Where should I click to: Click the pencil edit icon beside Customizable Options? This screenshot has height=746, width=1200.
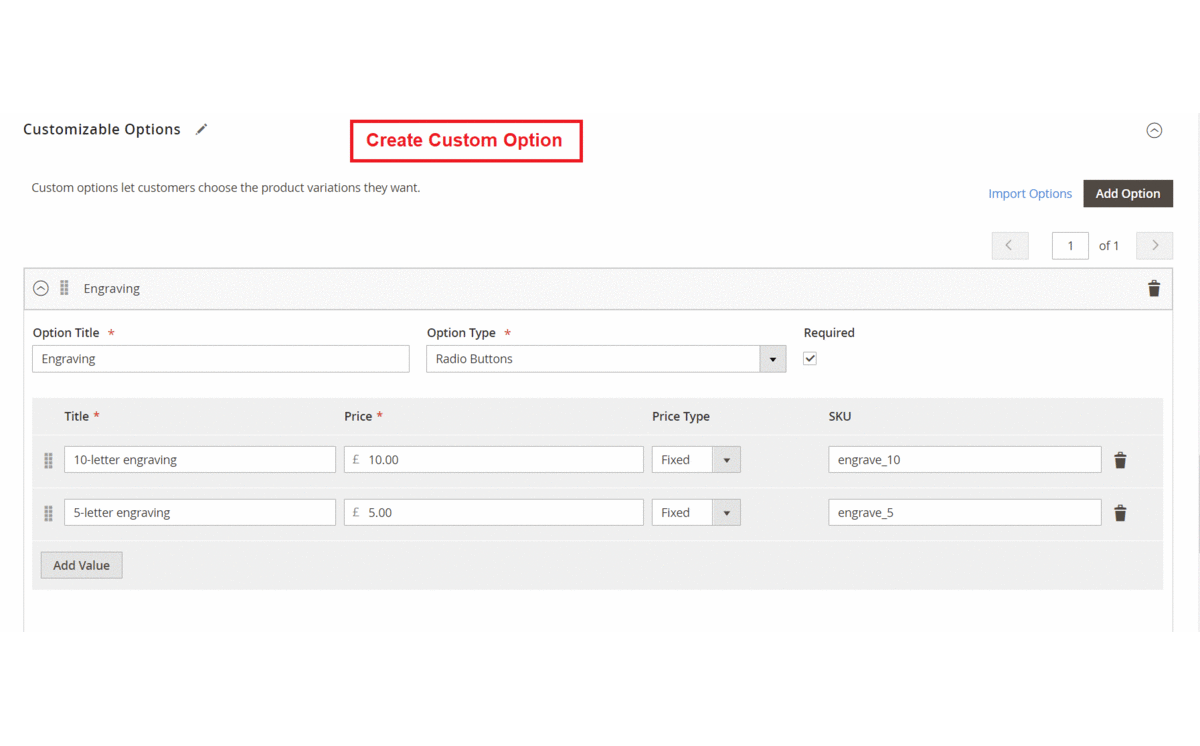click(x=202, y=129)
